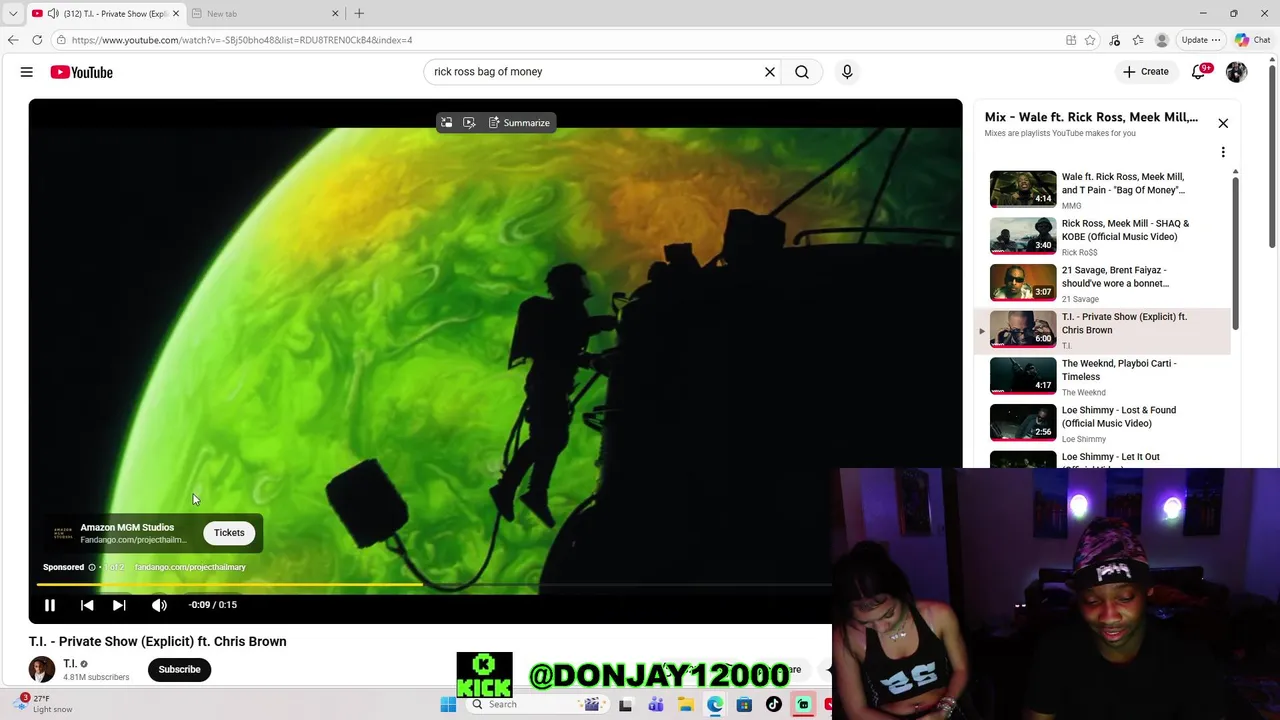The height and width of the screenshot is (720, 1280).
Task: Go to YouTube home via logo
Action: click(82, 72)
